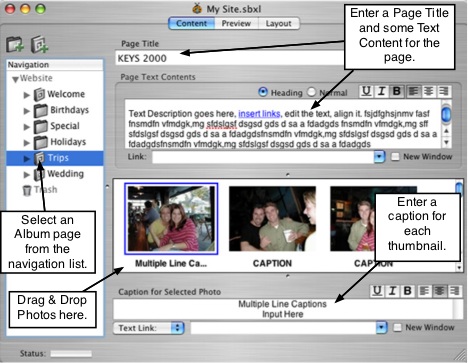Collapse the Website tree root
Image resolution: width=468 pixels, height=363 pixels.
tap(15, 79)
